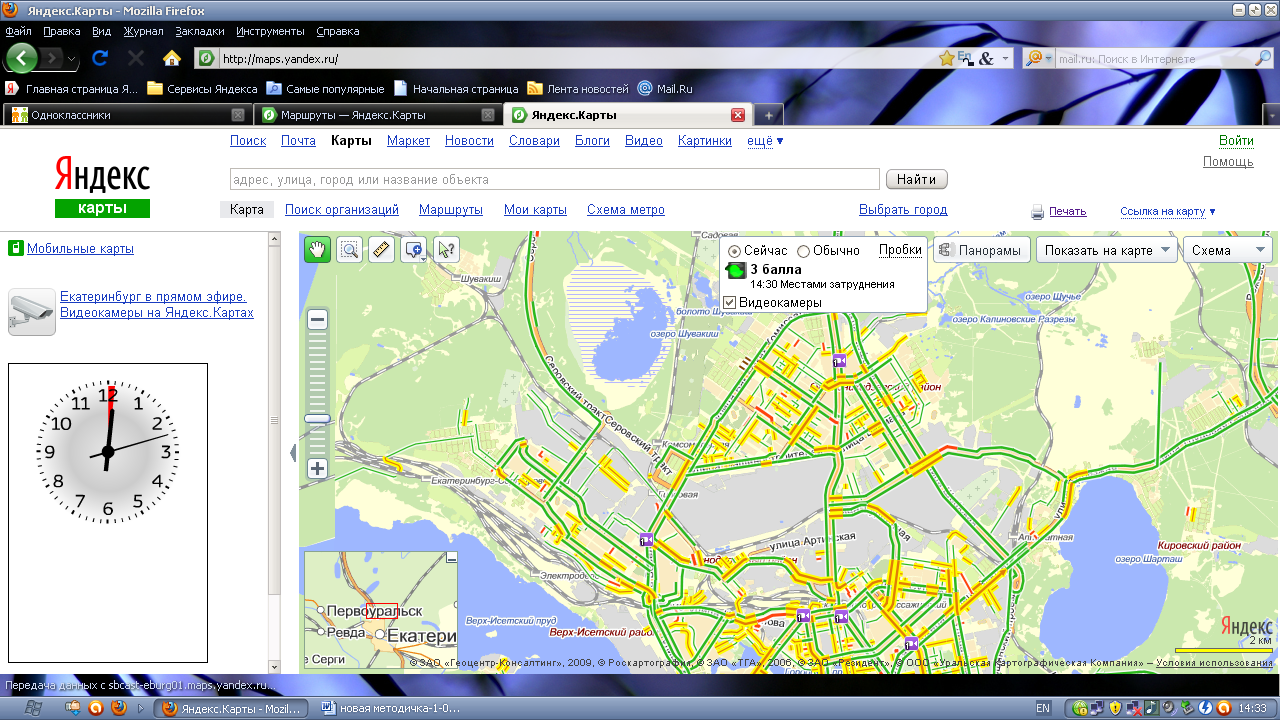Click the map zoom out minus button
1280x720 pixels.
pos(318,320)
